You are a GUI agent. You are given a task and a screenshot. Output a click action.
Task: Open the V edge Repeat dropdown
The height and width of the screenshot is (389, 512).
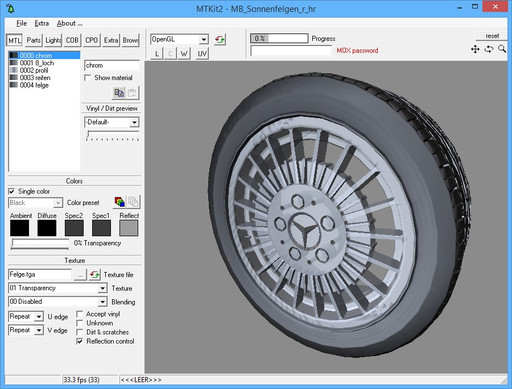pyautogui.click(x=39, y=330)
